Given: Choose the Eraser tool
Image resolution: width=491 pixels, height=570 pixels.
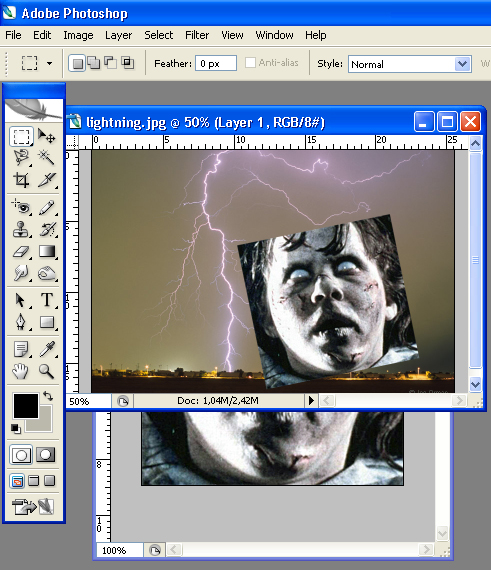Looking at the screenshot, I should (x=21, y=251).
